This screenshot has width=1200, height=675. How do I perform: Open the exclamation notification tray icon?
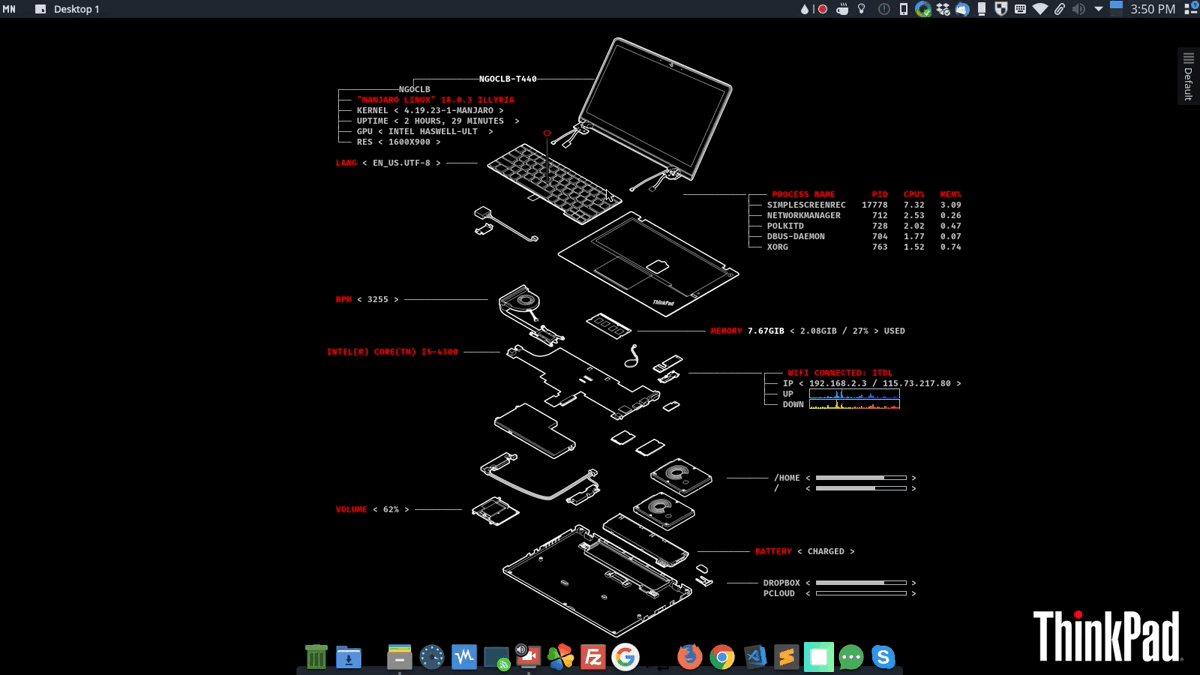click(x=884, y=9)
